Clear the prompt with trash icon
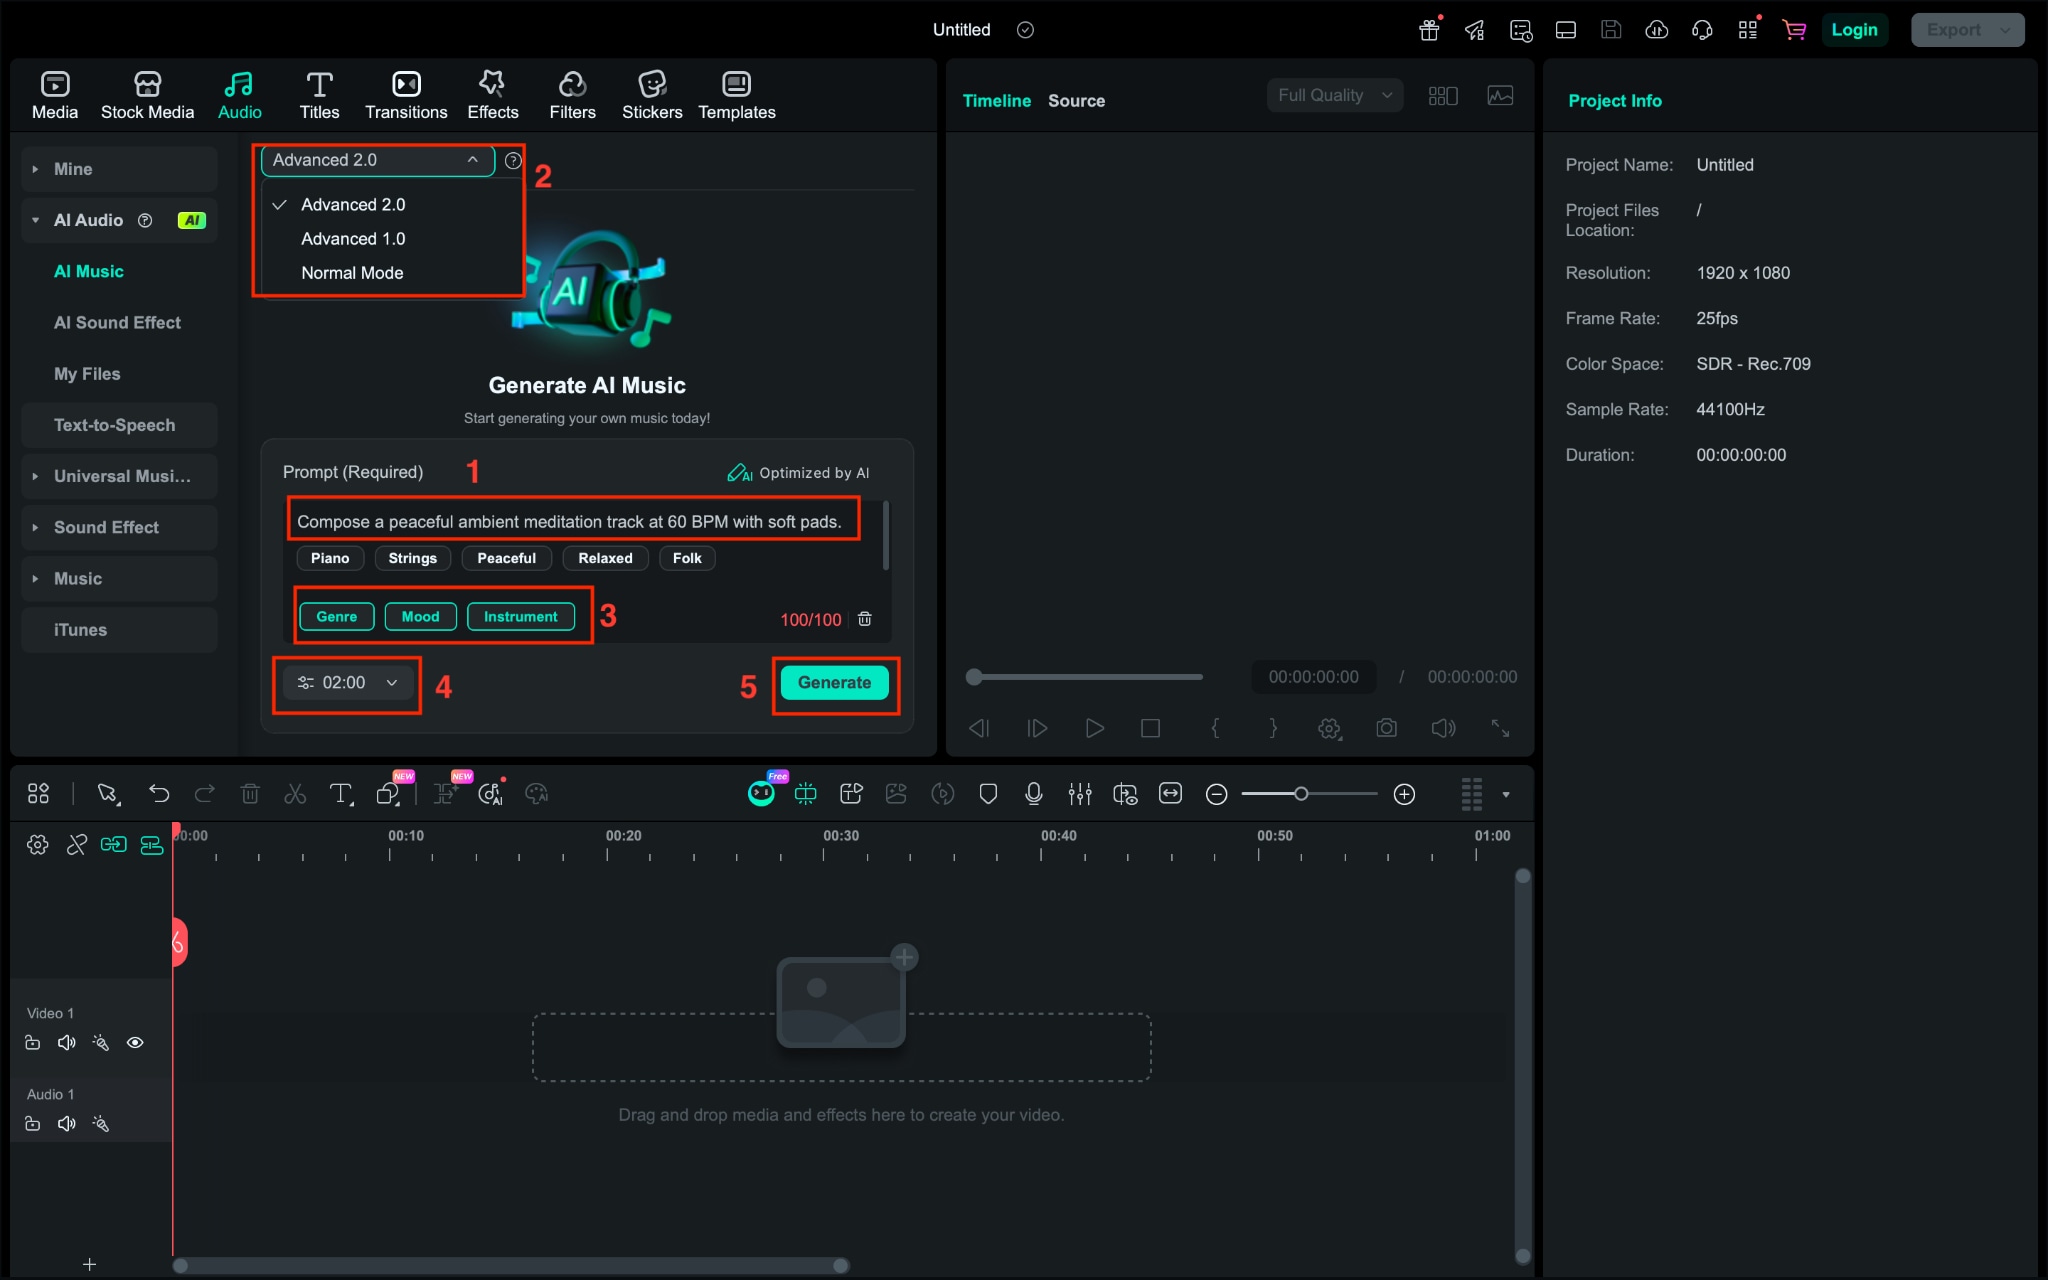 (x=865, y=619)
